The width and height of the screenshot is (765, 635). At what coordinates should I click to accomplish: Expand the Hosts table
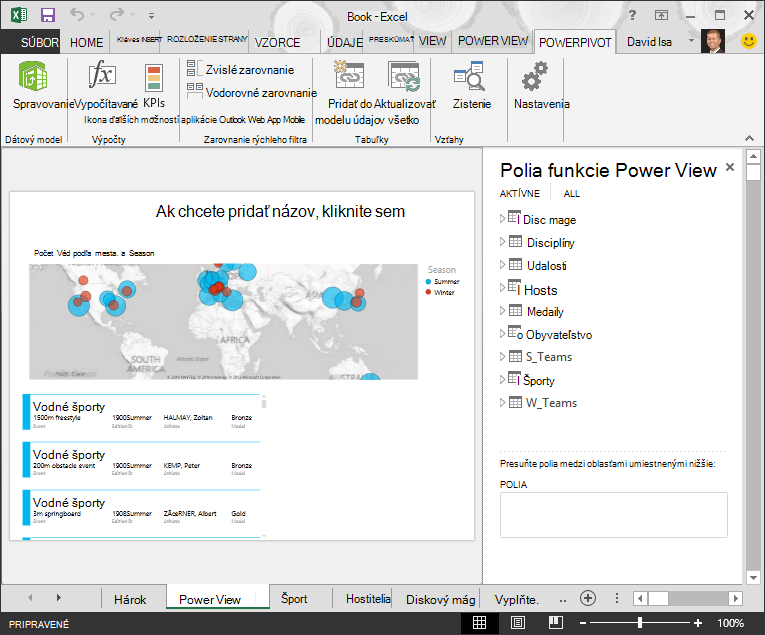pyautogui.click(x=503, y=288)
